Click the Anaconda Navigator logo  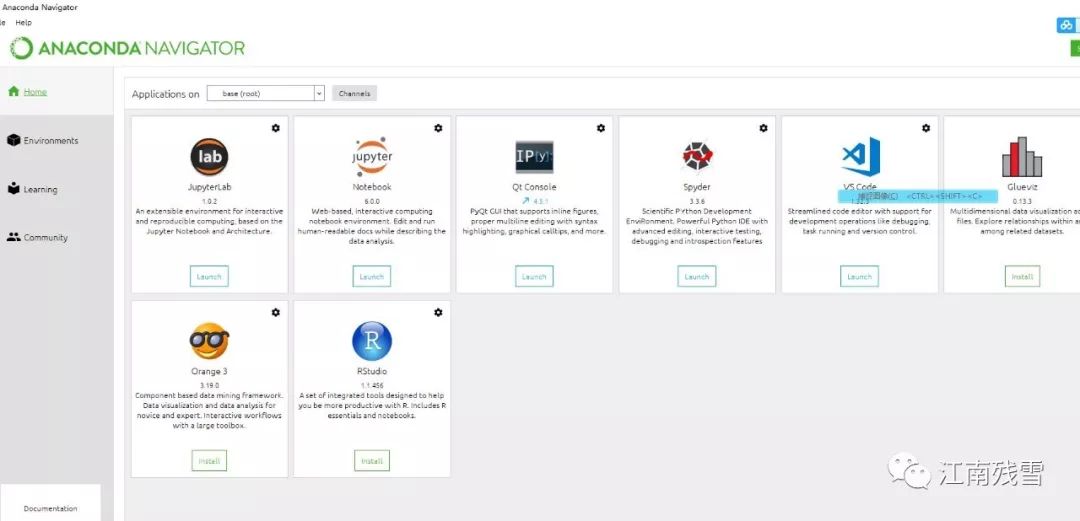(x=127, y=48)
